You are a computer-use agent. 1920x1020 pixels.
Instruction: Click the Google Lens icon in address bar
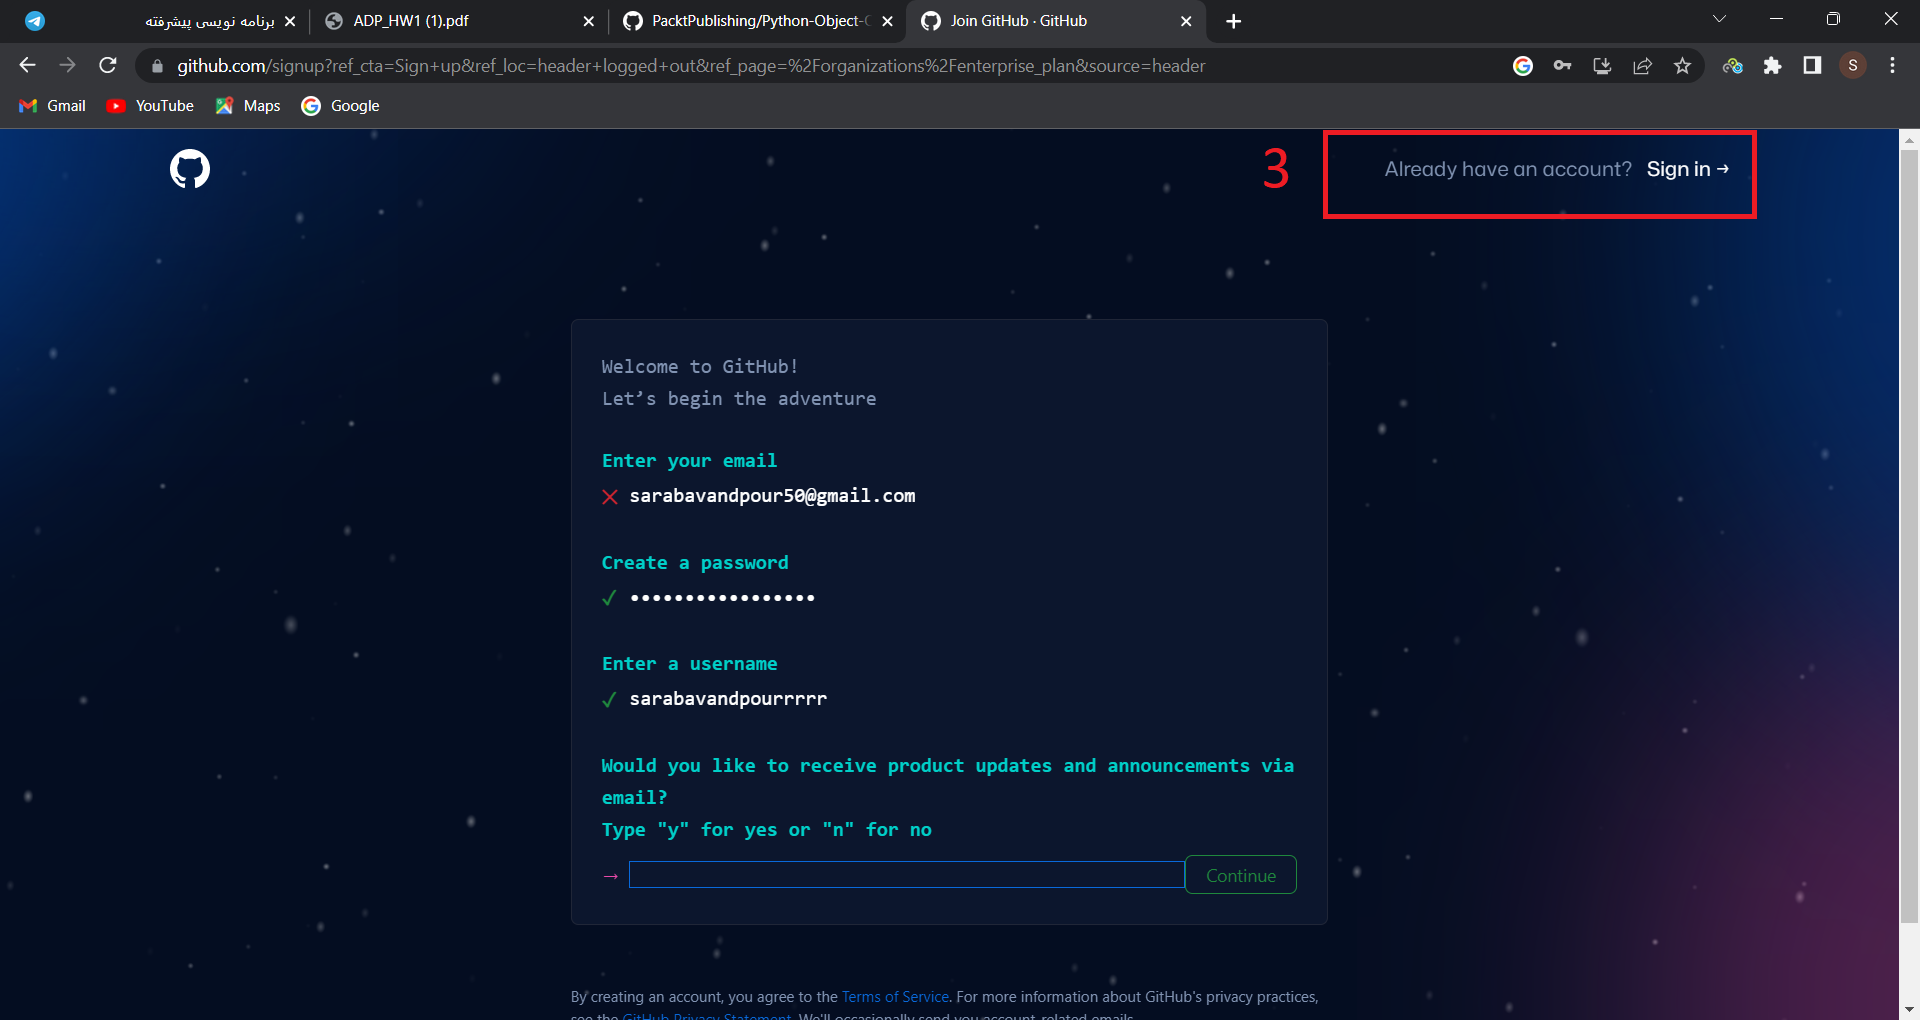click(1522, 65)
